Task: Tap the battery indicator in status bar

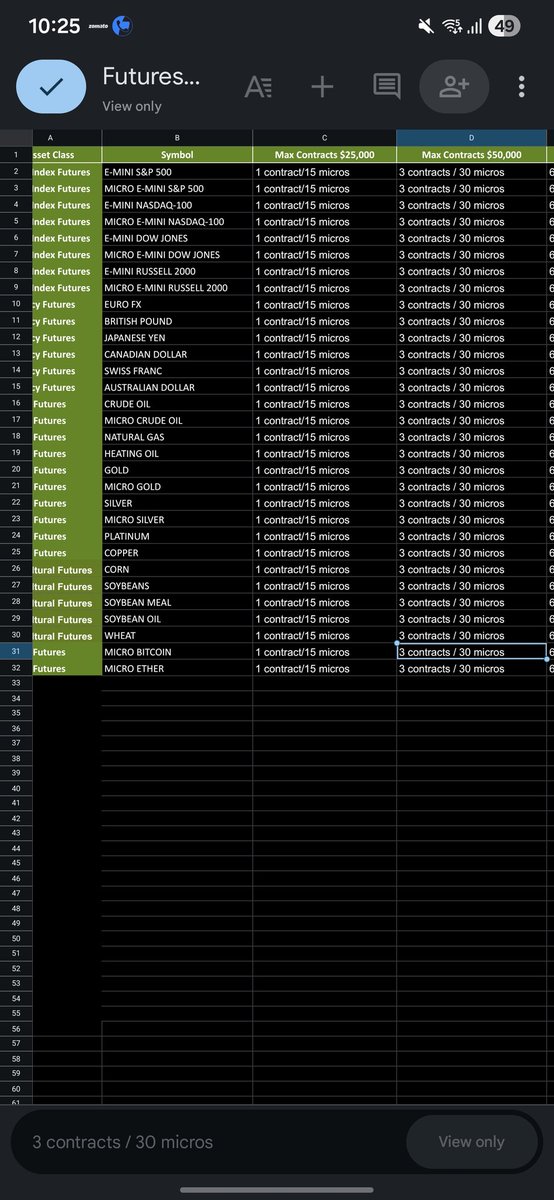Action: click(504, 26)
